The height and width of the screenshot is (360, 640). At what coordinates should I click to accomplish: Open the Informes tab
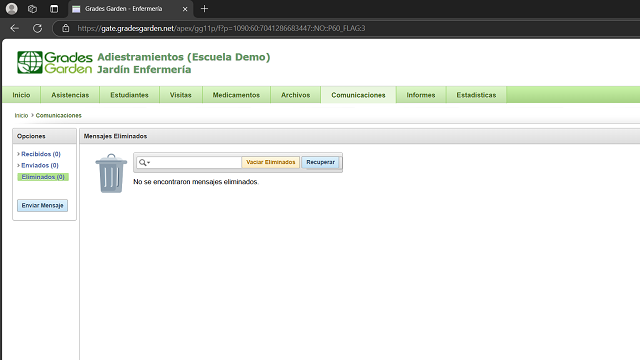(421, 95)
